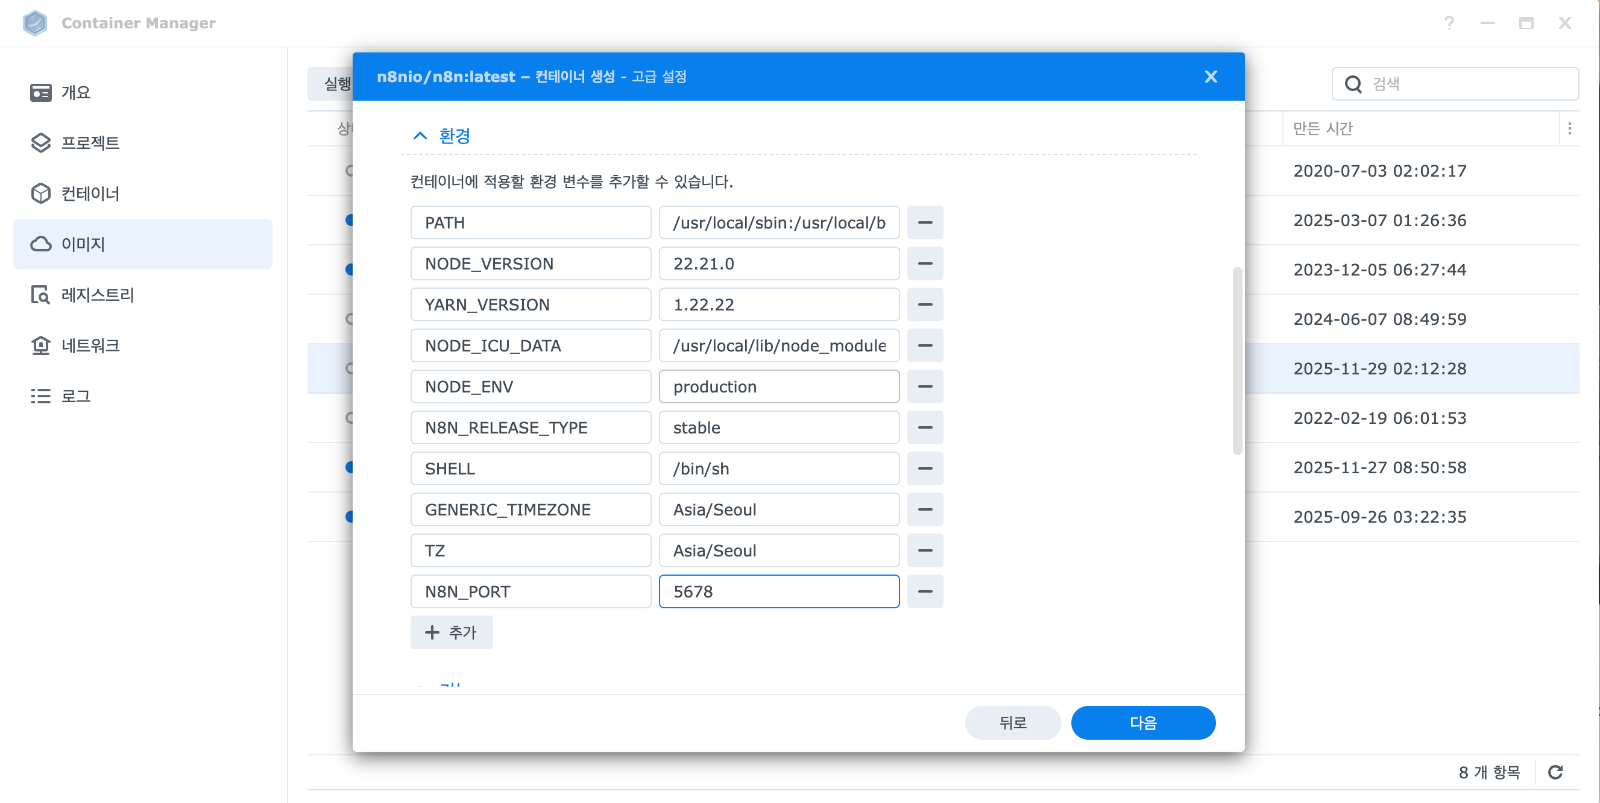Remove the TZ variable row

point(925,551)
